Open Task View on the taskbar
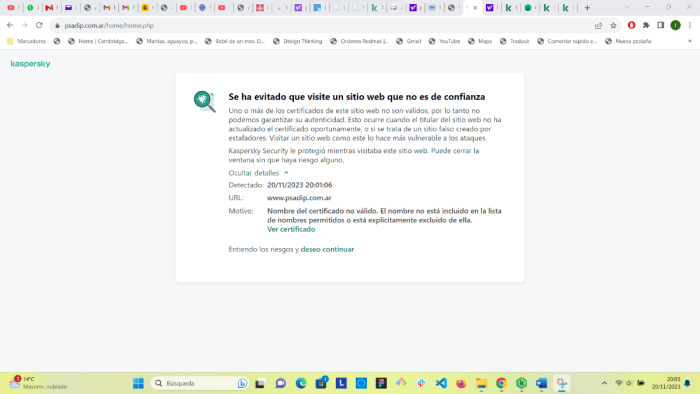 pos(260,383)
